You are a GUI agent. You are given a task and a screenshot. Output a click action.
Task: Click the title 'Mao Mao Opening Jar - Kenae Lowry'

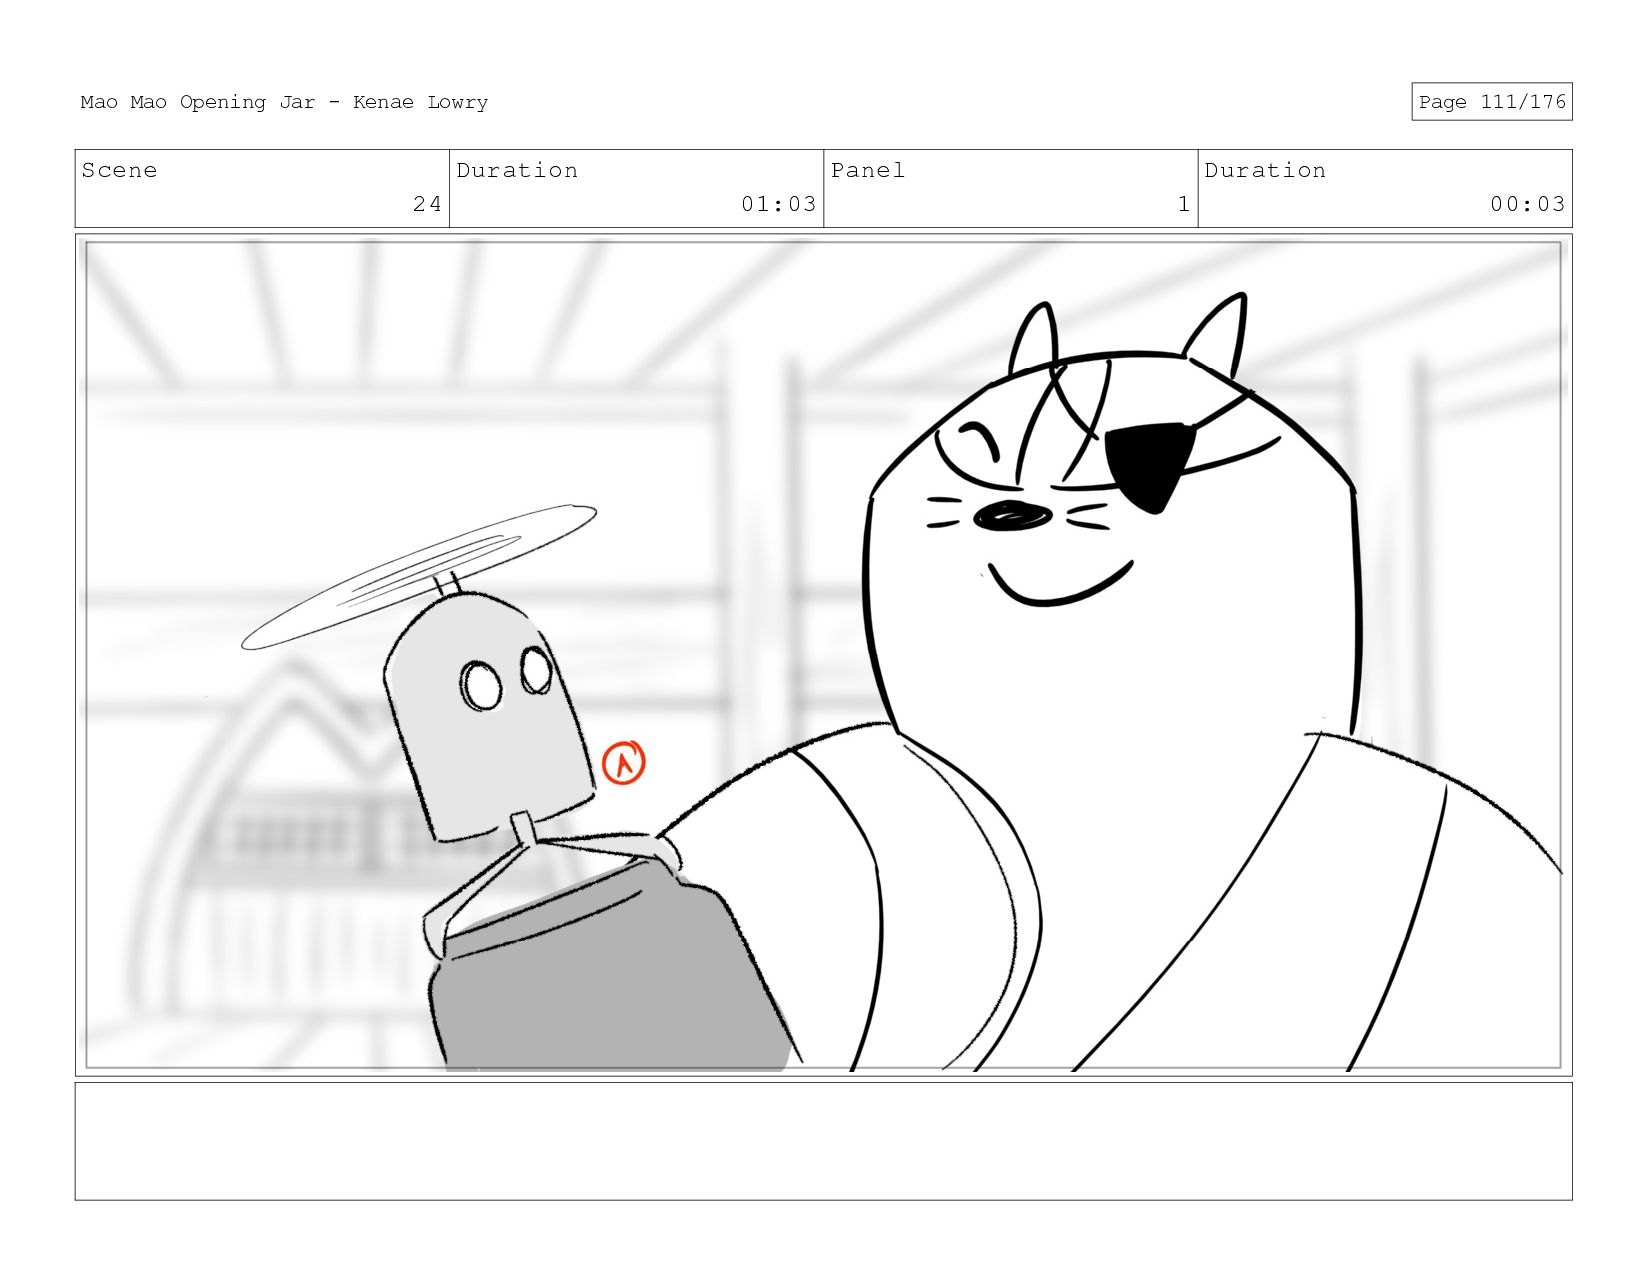[284, 102]
